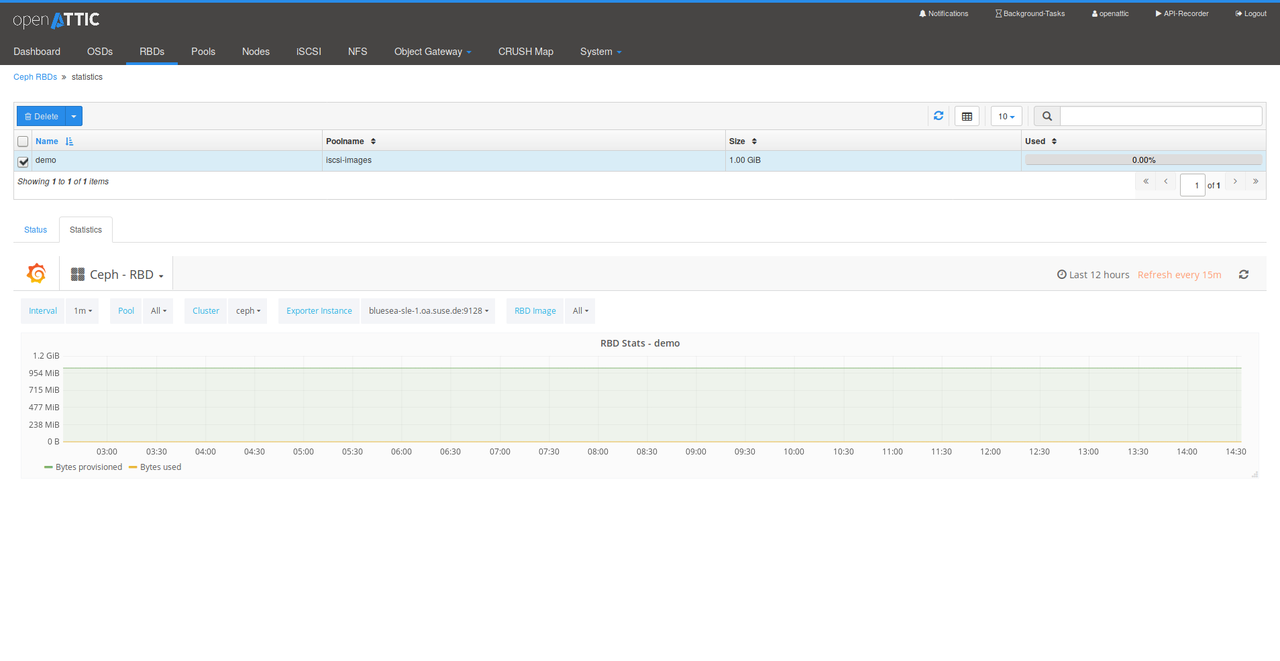Open the Dashboard page
The width and height of the screenshot is (1280, 661).
point(37,51)
